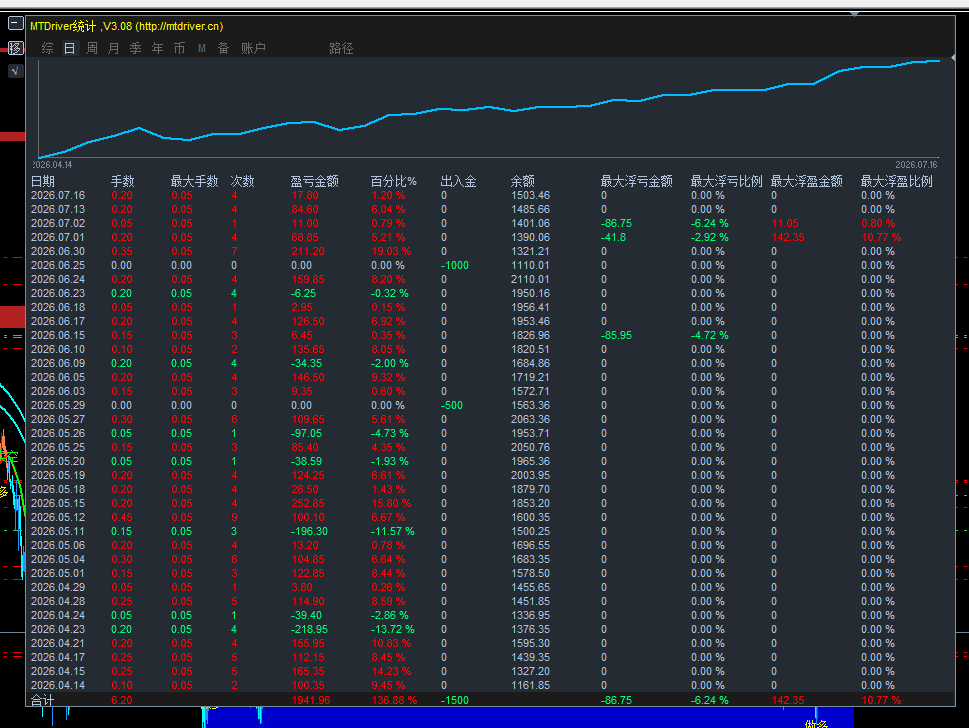Open the 币 symbol tab
The width and height of the screenshot is (969, 728).
179,48
